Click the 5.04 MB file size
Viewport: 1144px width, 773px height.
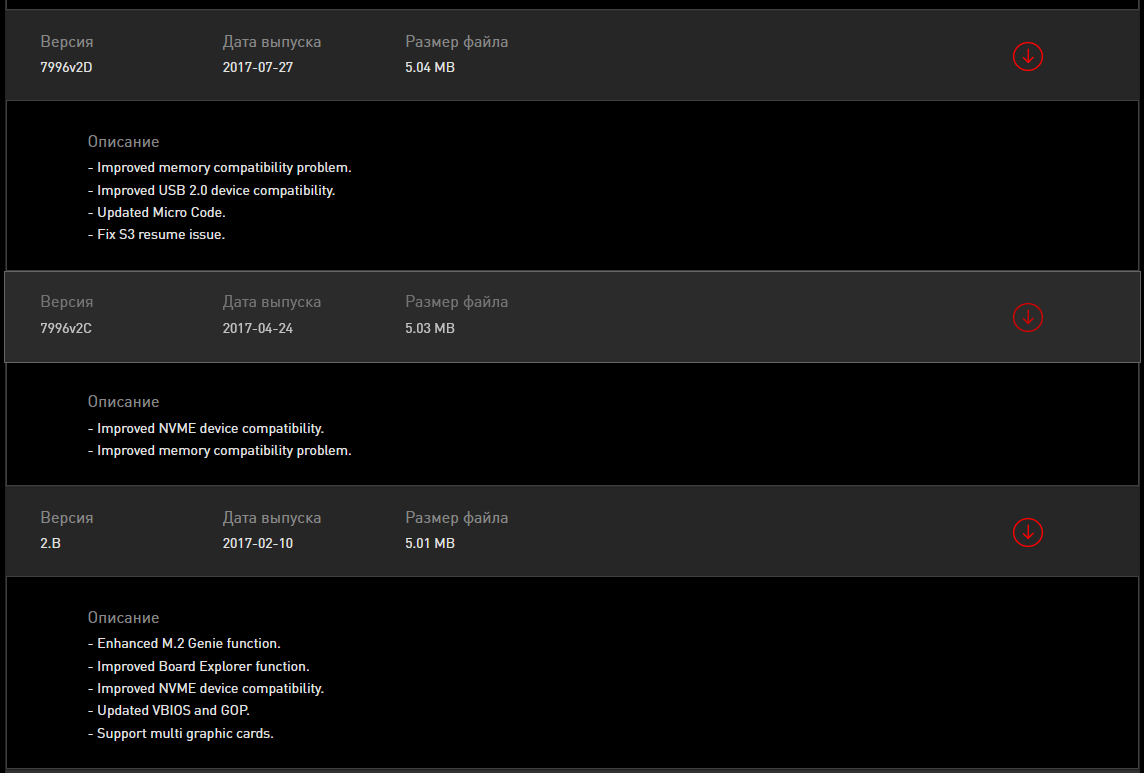(x=430, y=68)
